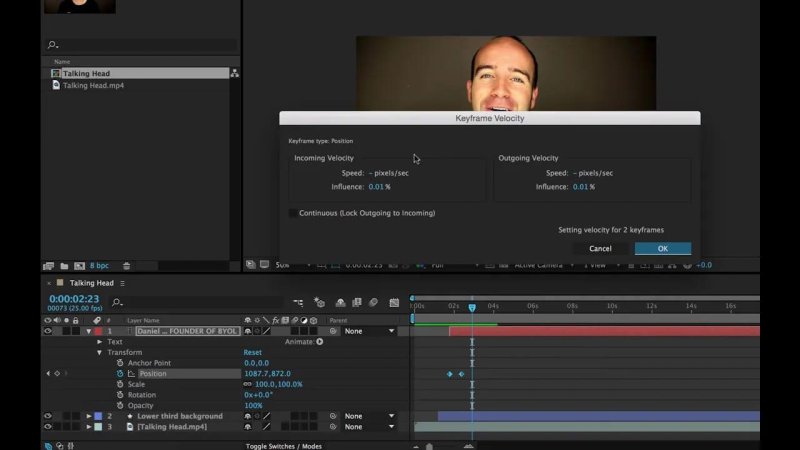Image resolution: width=800 pixels, height=450 pixels.
Task: Click the Always Preview This View icon
Action: click(251, 265)
